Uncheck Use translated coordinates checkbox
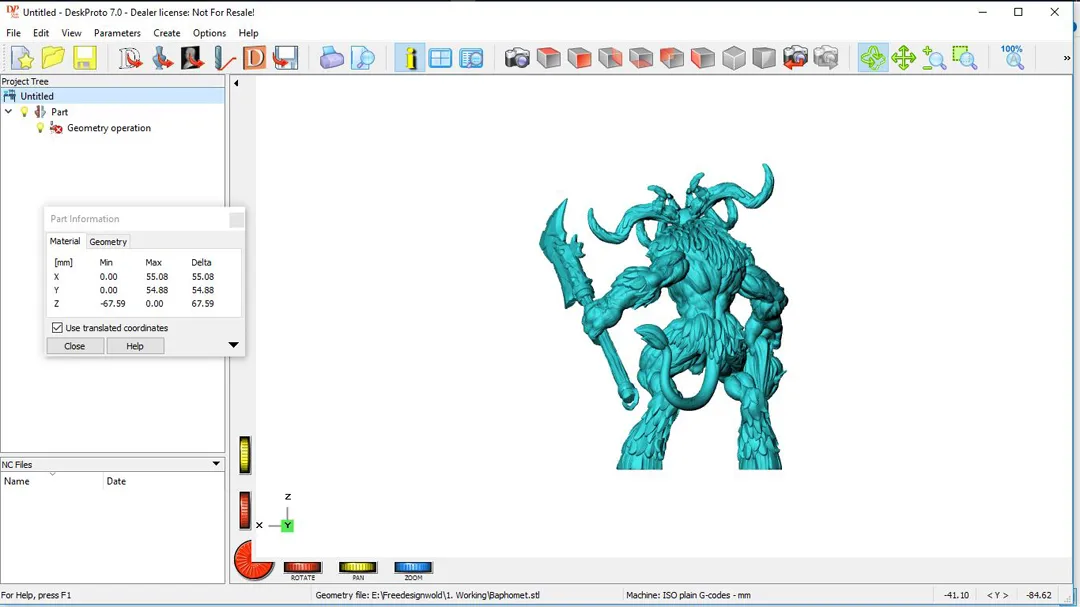 tap(57, 328)
